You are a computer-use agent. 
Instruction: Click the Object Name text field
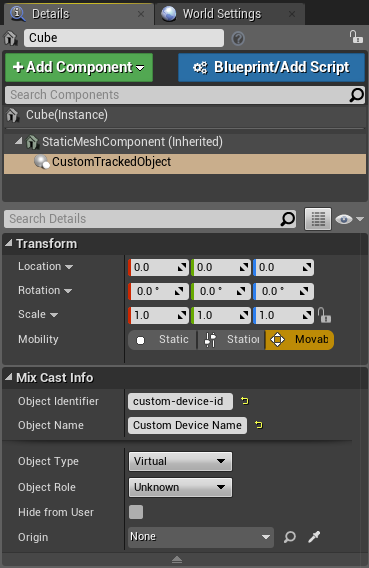coord(188,425)
